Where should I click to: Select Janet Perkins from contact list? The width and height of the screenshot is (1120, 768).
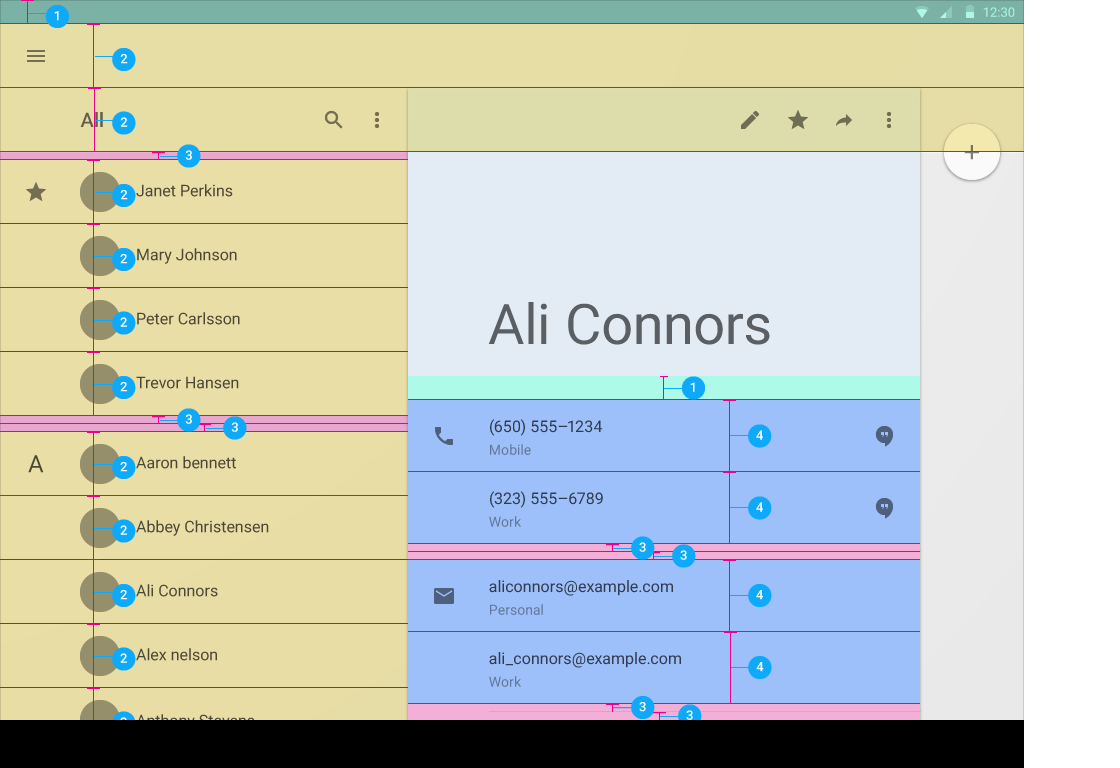[x=185, y=191]
